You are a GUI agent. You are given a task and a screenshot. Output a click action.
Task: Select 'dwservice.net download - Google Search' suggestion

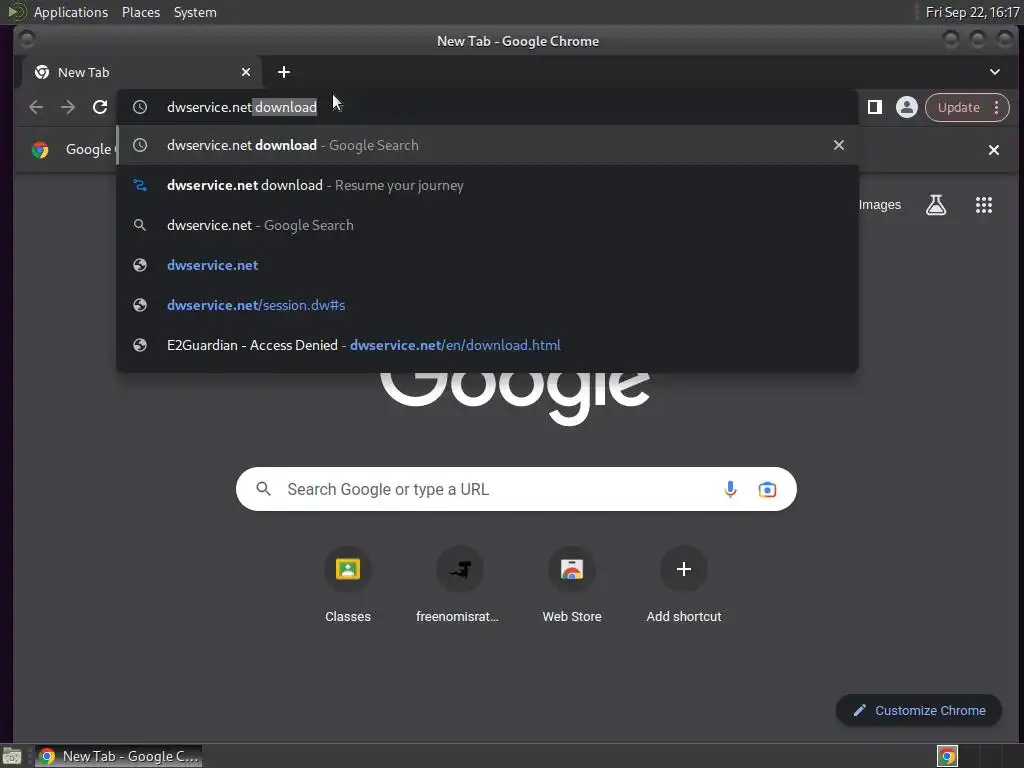(487, 145)
